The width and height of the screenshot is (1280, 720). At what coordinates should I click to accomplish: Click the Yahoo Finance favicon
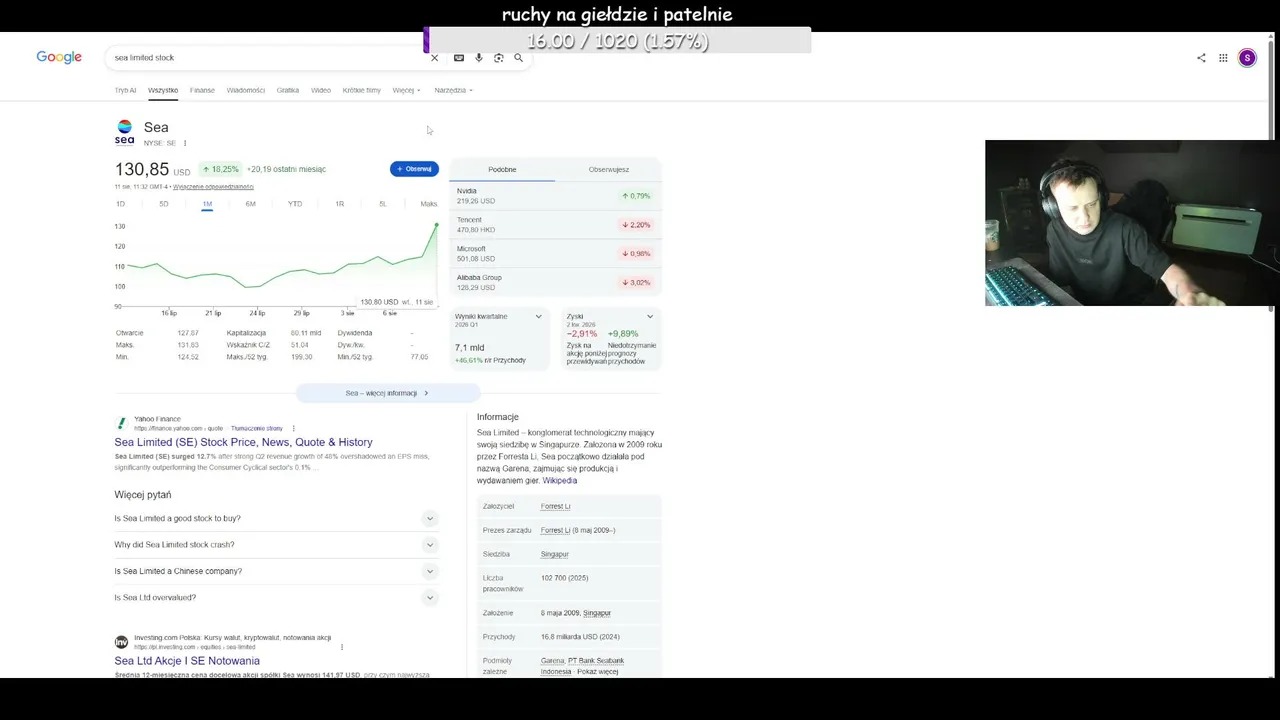pyautogui.click(x=121, y=423)
